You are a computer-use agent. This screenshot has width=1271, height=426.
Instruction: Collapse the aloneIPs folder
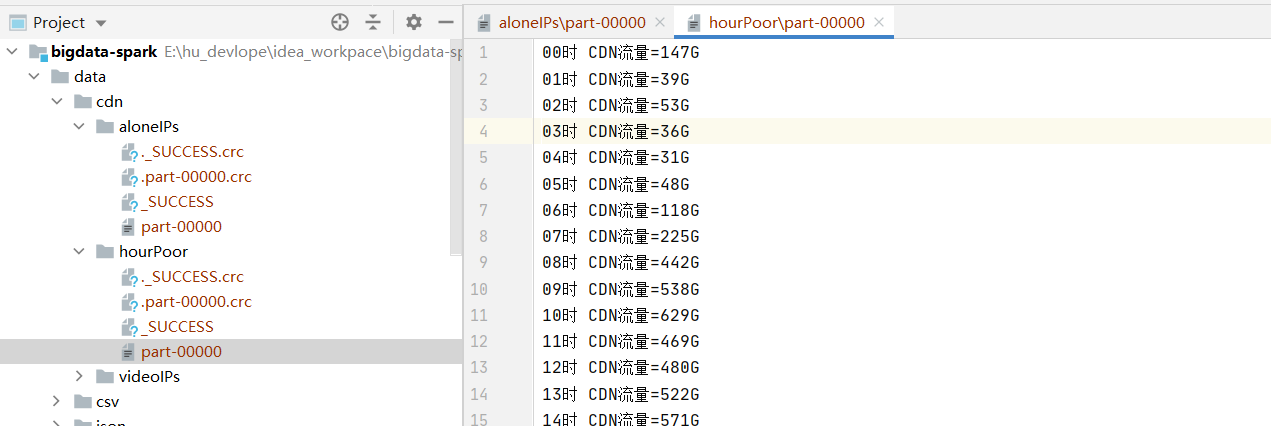tap(80, 127)
